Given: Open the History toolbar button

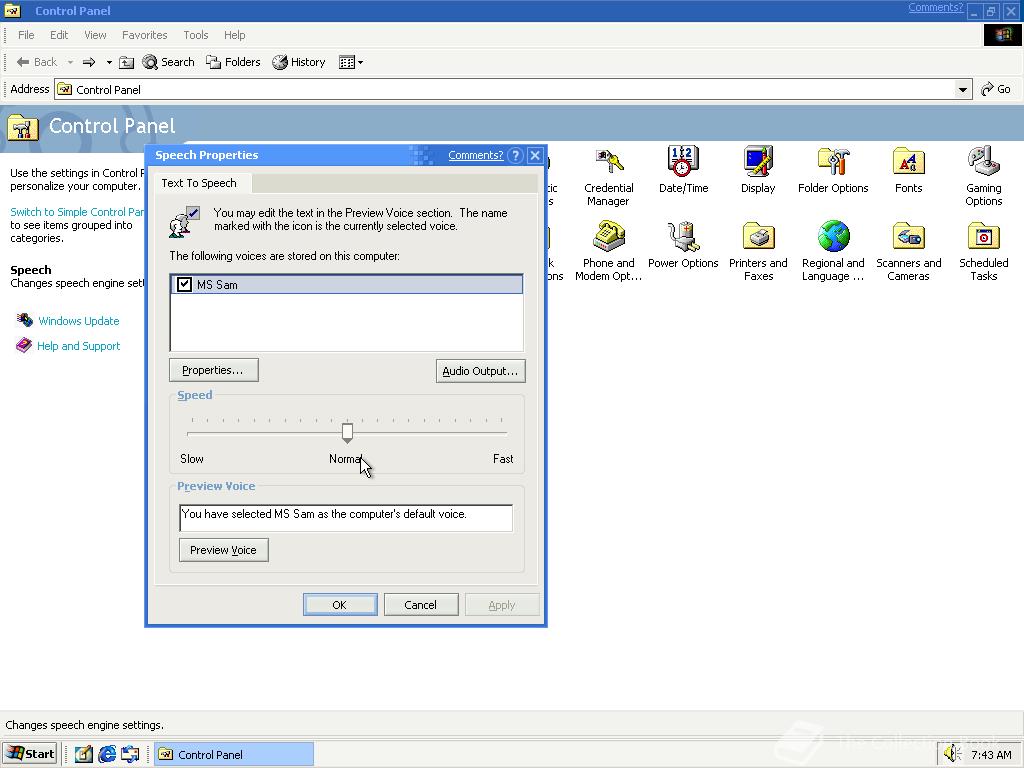Looking at the screenshot, I should (x=299, y=62).
